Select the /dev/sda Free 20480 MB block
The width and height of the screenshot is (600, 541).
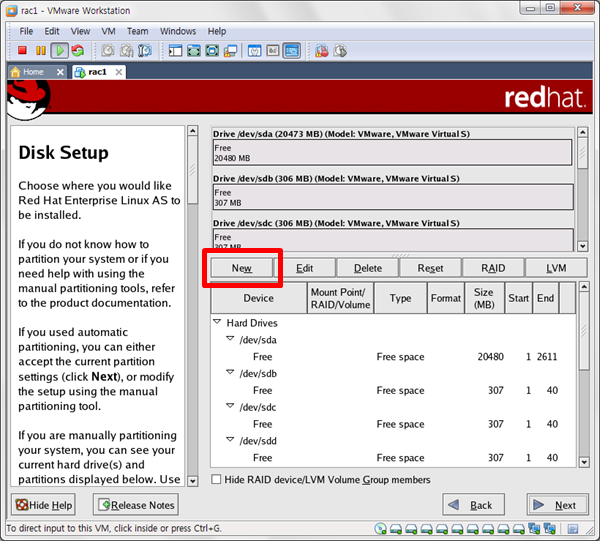(392, 153)
